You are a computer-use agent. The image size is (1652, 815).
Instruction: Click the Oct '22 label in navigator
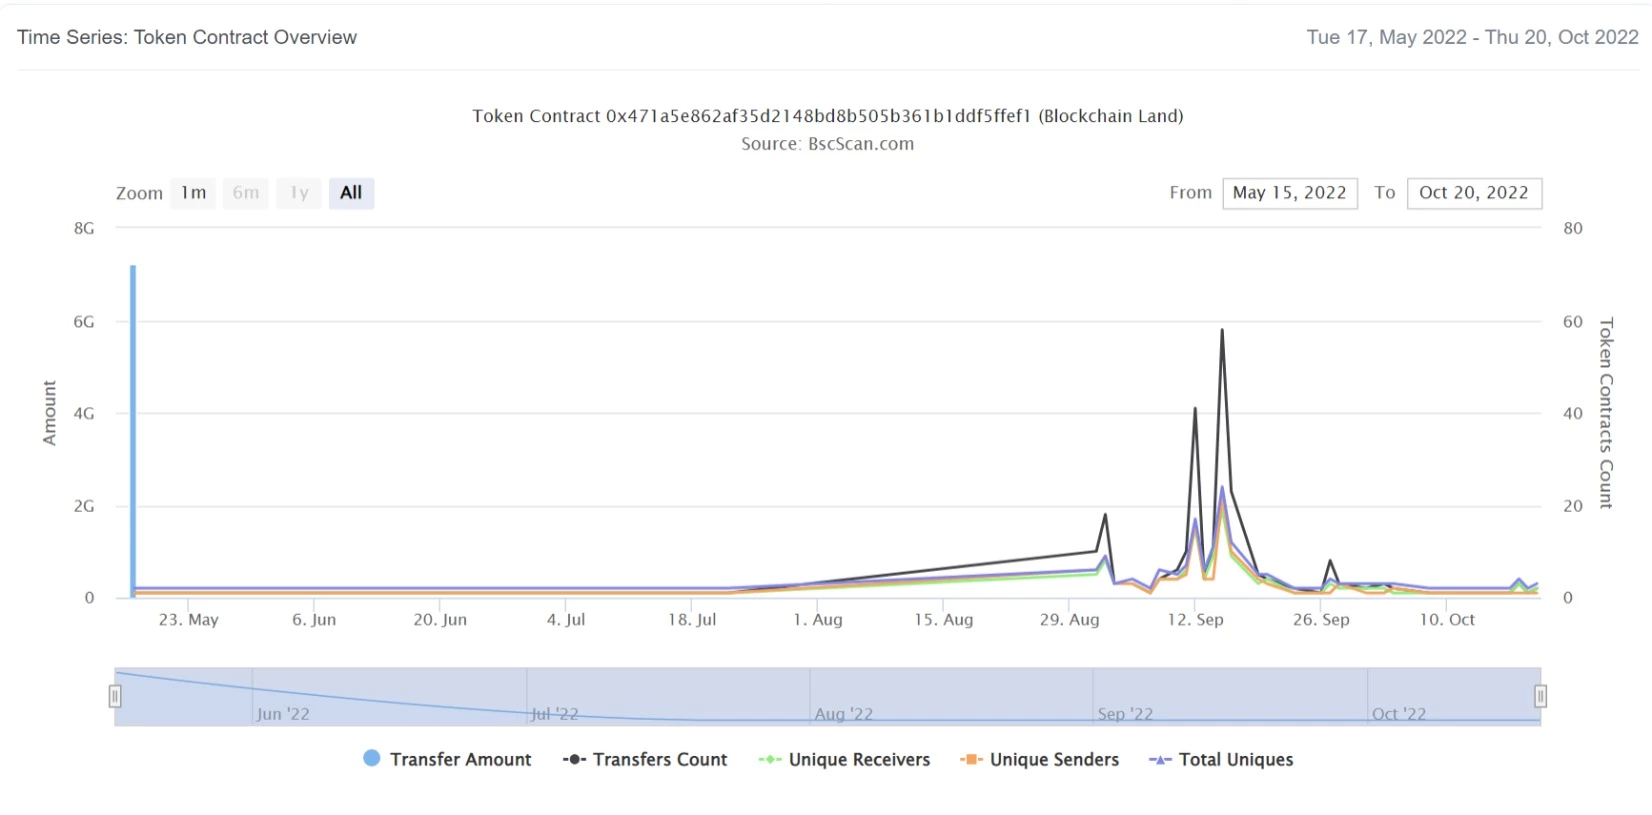pyautogui.click(x=1399, y=714)
